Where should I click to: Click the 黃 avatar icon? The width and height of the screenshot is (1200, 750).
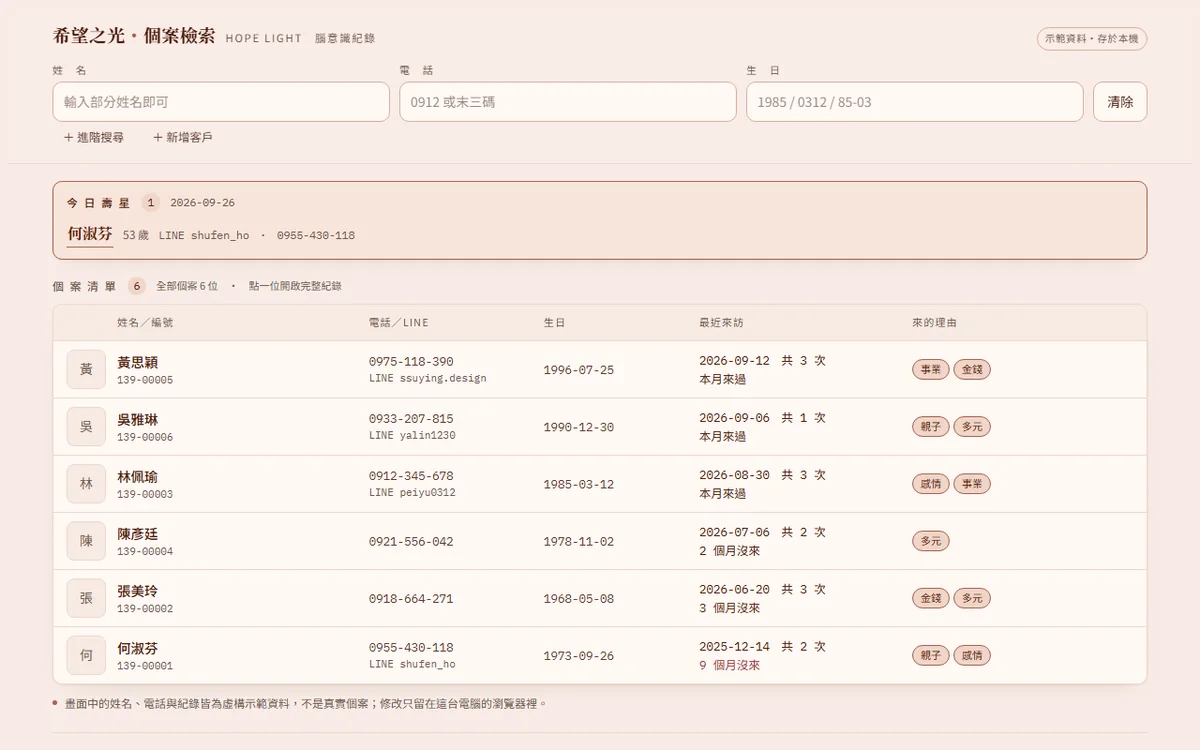point(86,370)
